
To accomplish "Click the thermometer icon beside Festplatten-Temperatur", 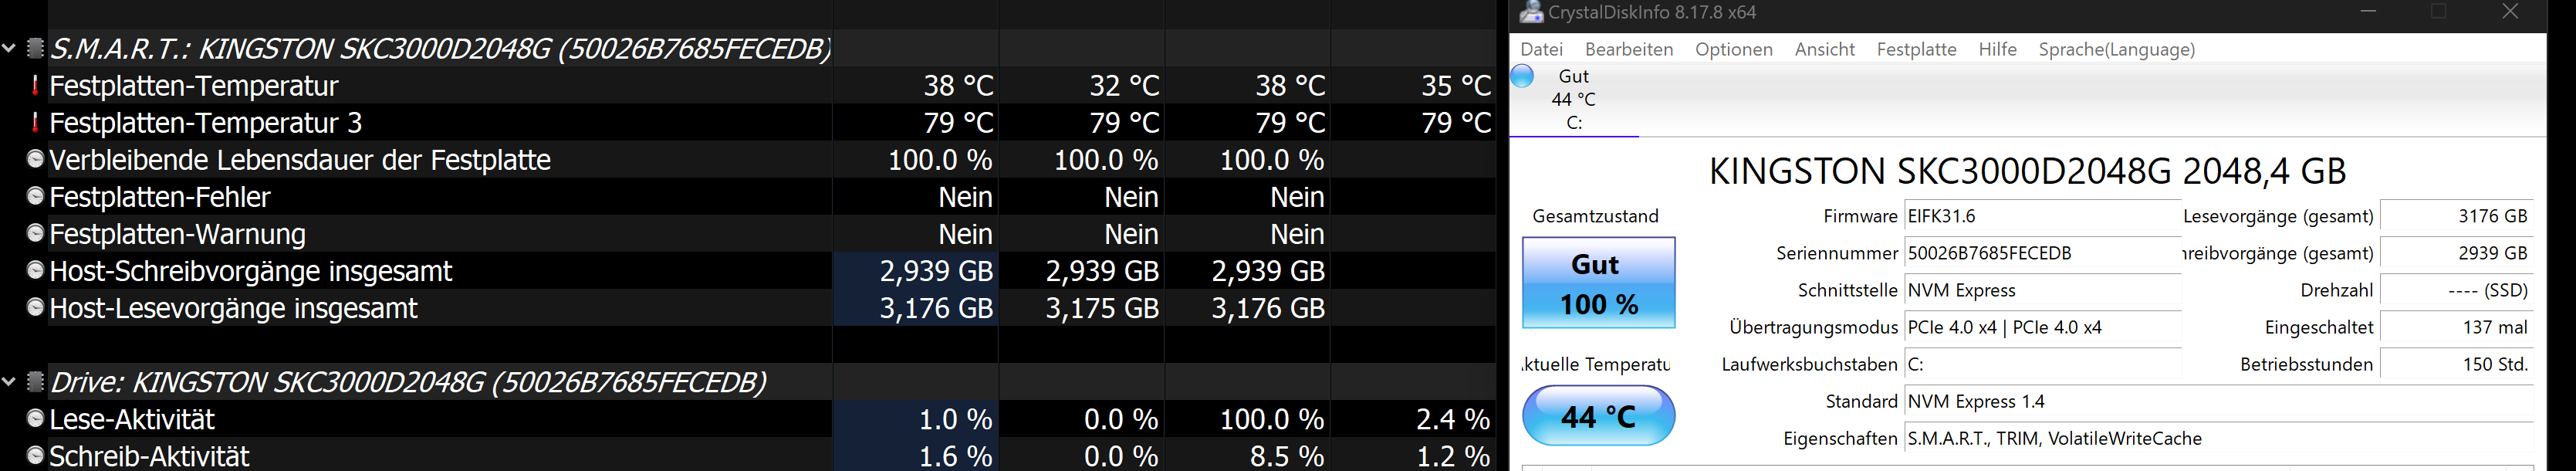I will [35, 86].
